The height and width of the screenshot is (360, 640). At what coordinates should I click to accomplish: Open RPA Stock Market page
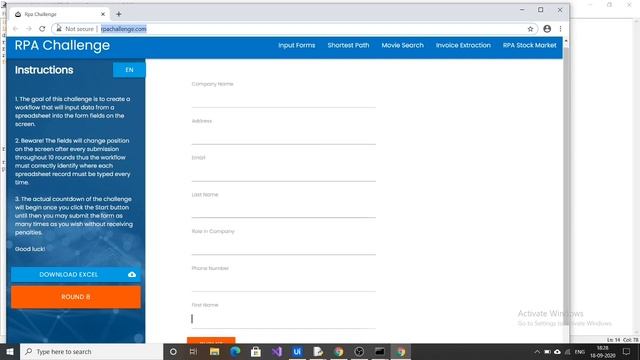[x=529, y=45]
